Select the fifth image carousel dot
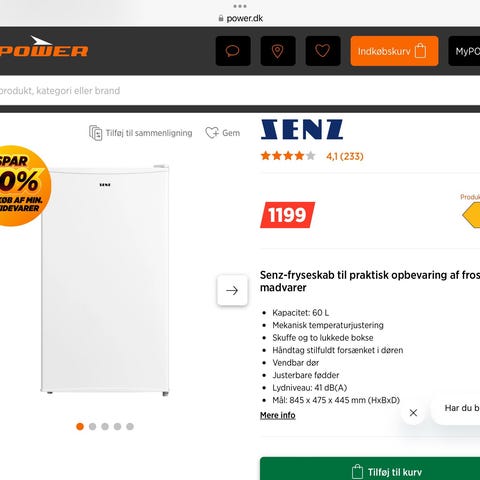 [x=130, y=426]
